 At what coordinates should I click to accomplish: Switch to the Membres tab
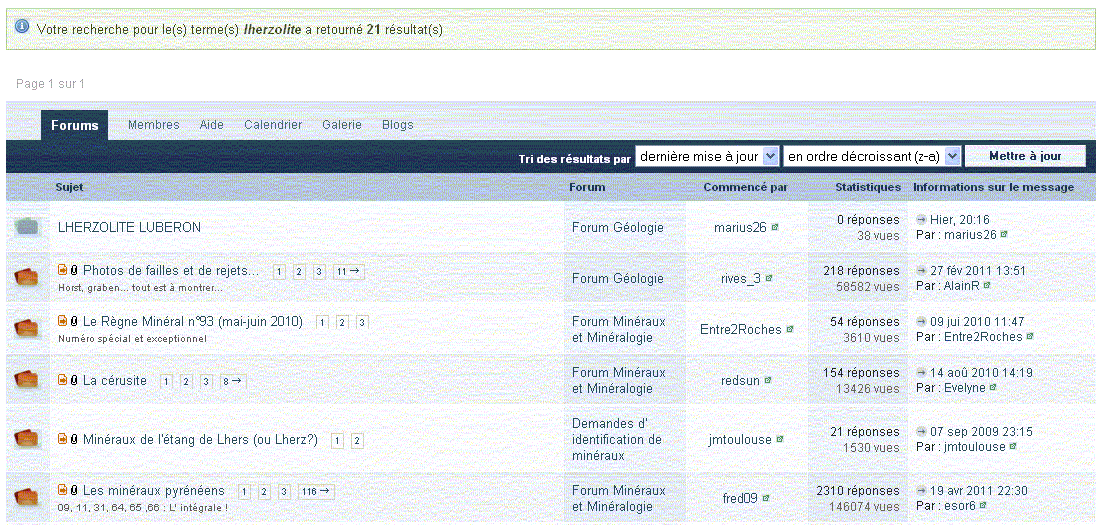(x=153, y=125)
